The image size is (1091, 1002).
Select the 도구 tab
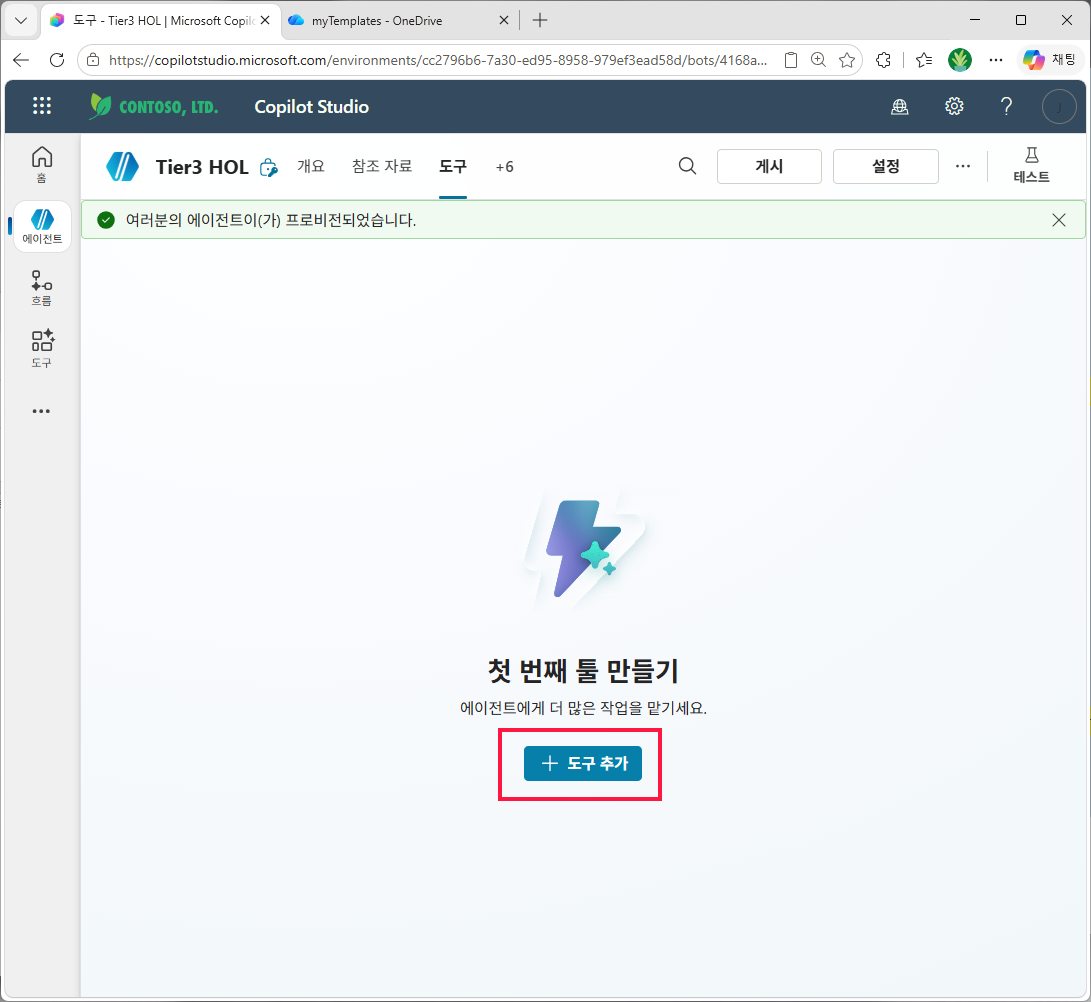click(453, 166)
